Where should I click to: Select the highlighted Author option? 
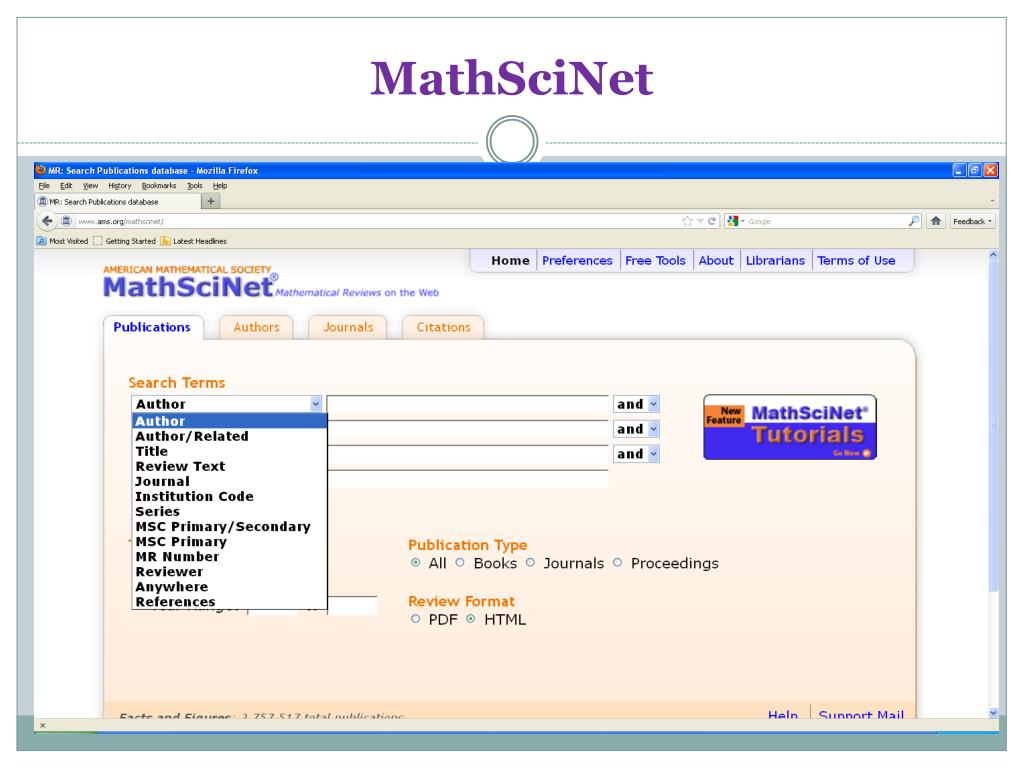(x=229, y=421)
